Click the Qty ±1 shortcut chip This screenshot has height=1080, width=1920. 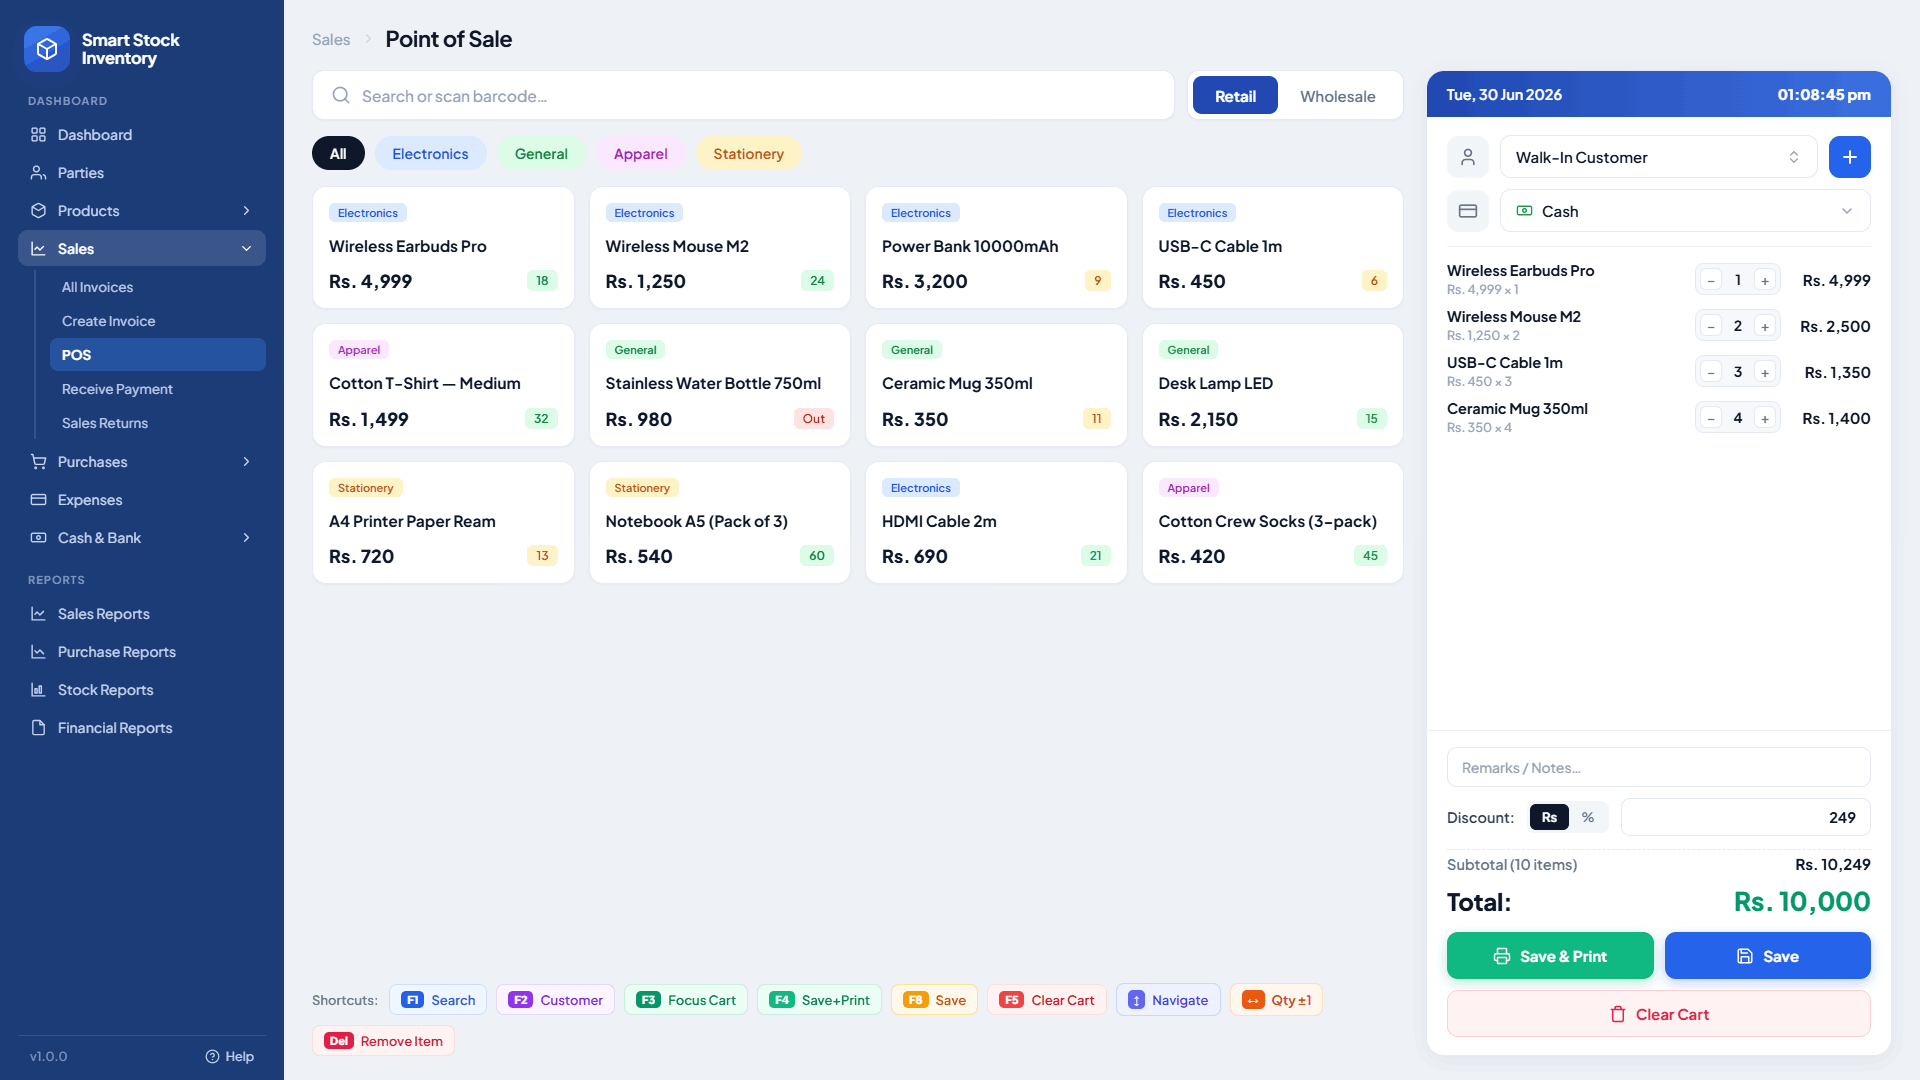pos(1276,1000)
